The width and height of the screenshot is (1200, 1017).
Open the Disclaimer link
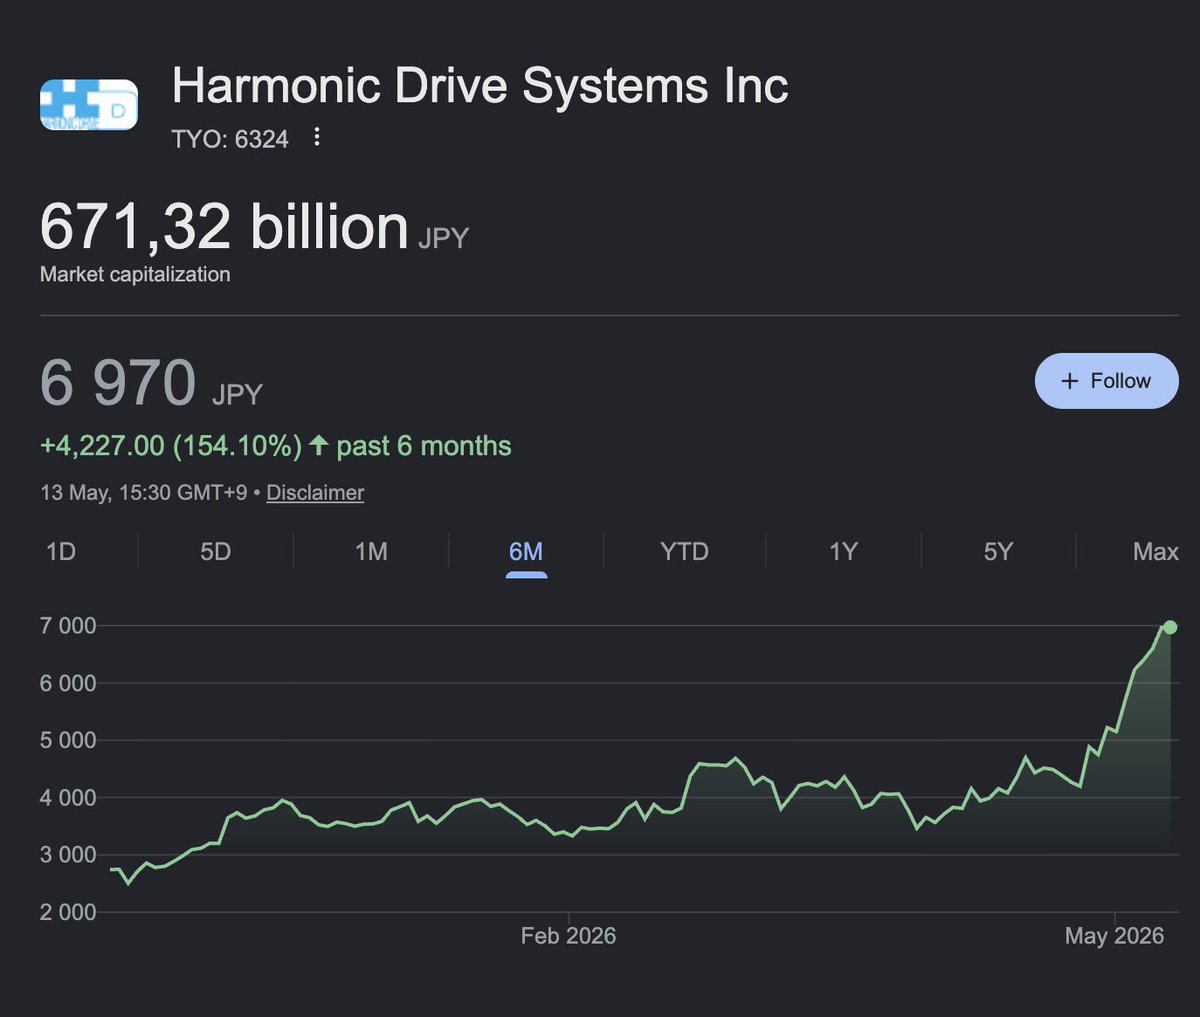pyautogui.click(x=315, y=493)
